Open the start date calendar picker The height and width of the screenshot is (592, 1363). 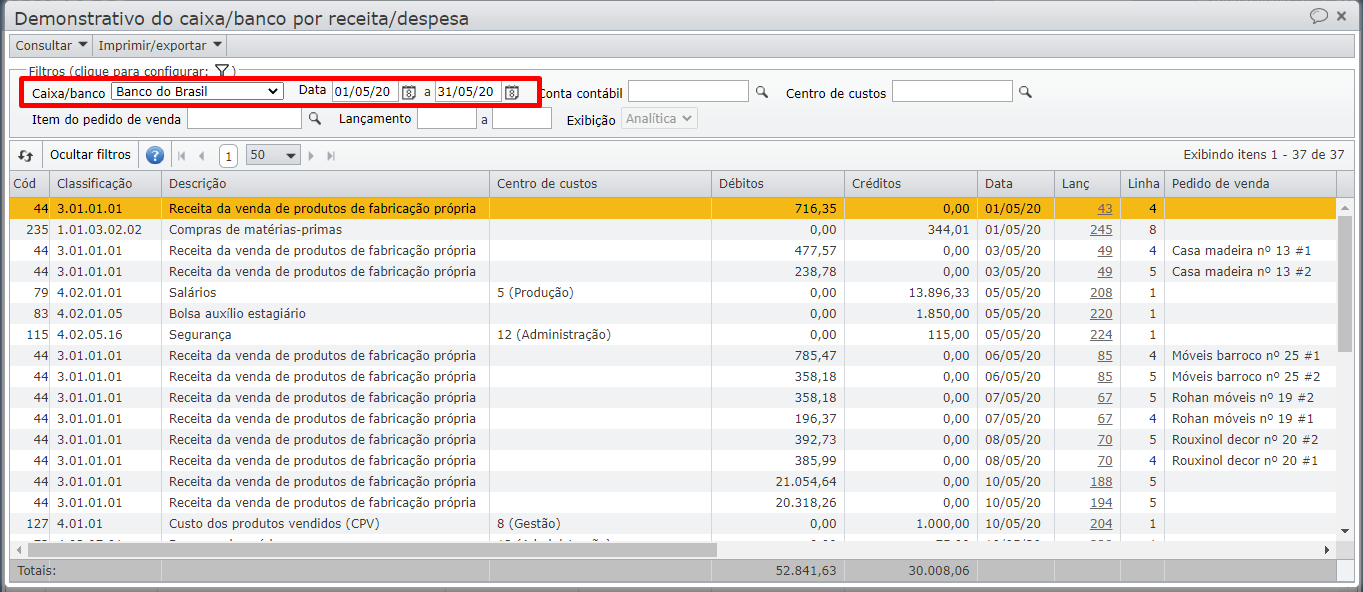(x=408, y=92)
